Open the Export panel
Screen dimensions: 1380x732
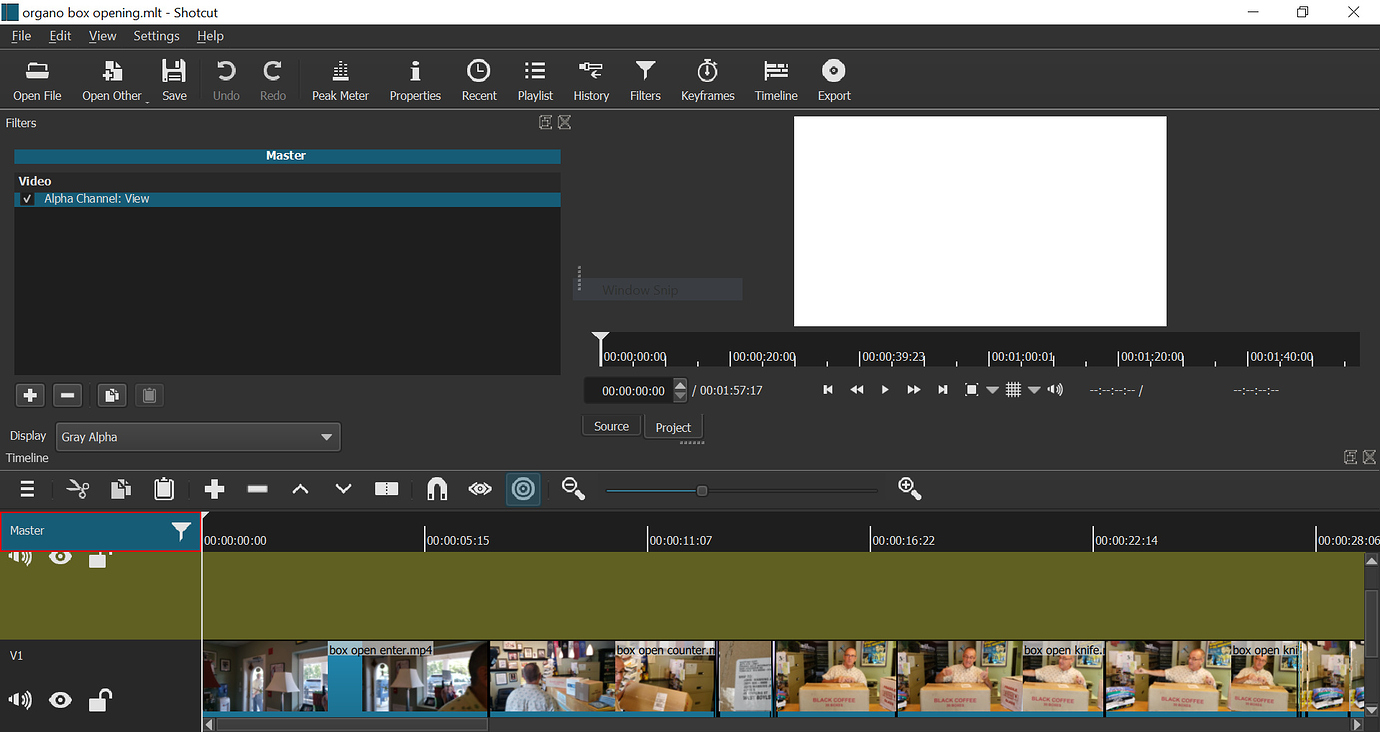coord(834,80)
